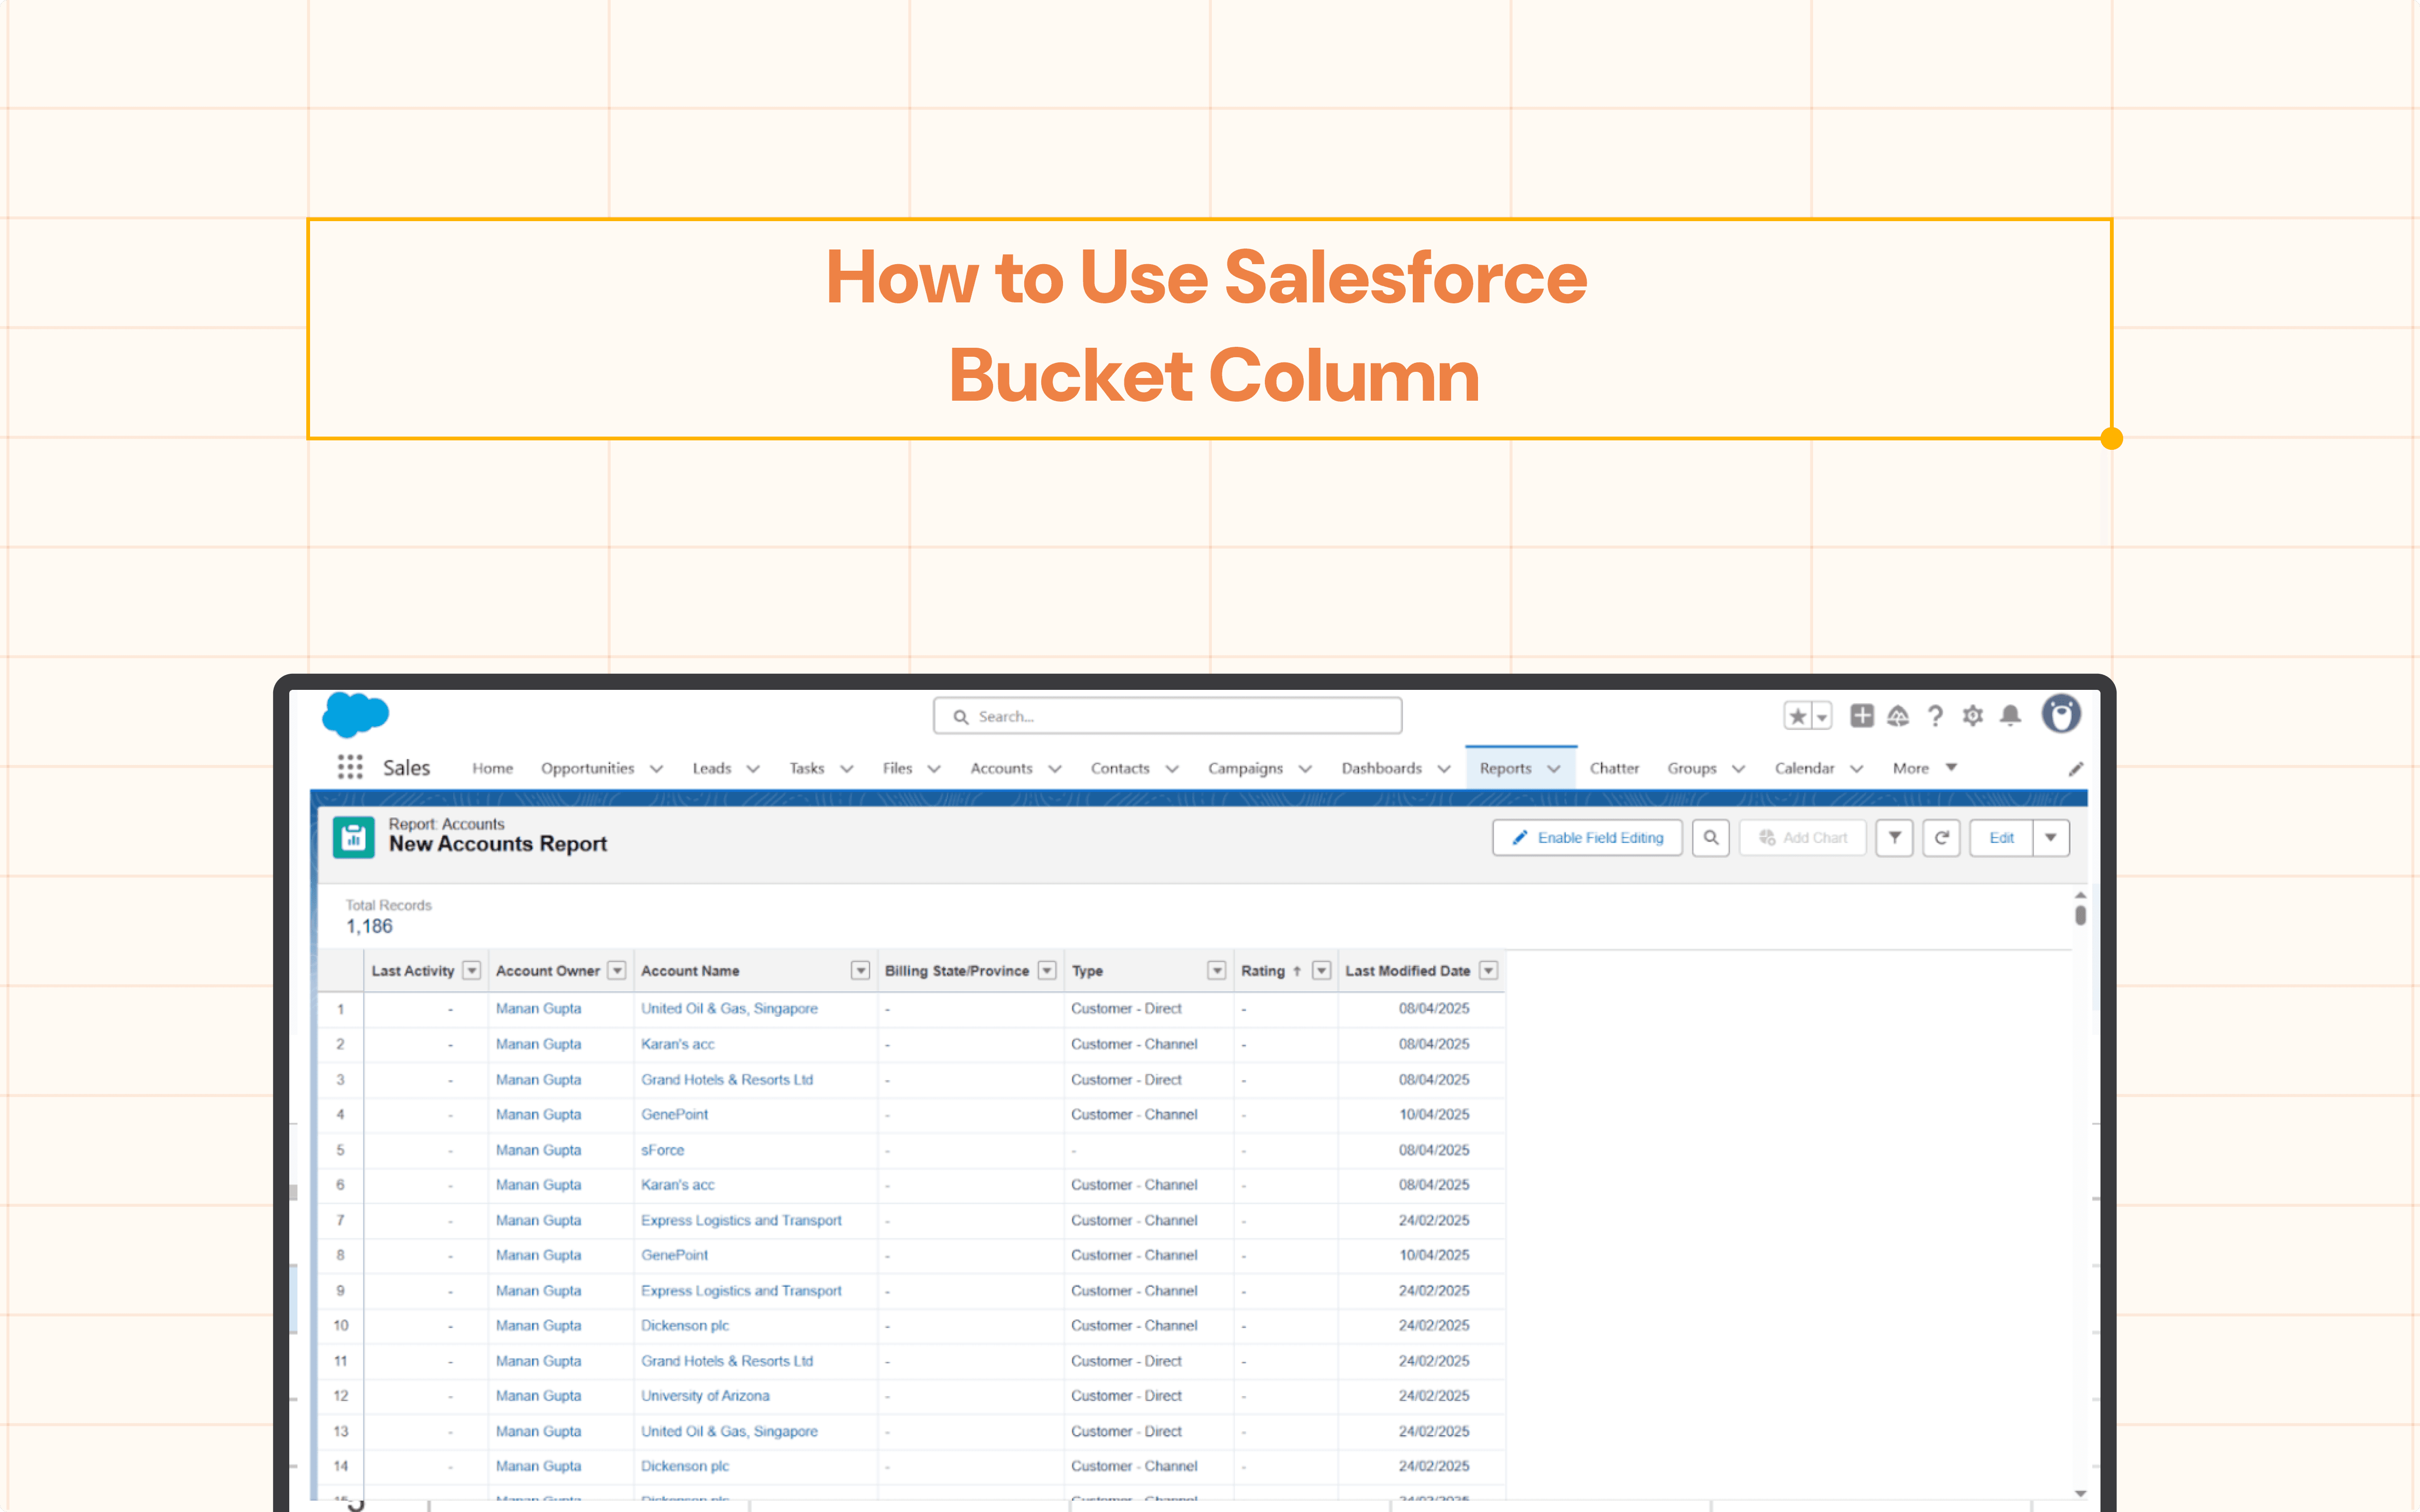Open Grand Hotels & Resorts Ltd in row 3
The image size is (2420, 1512).
pyautogui.click(x=727, y=1080)
